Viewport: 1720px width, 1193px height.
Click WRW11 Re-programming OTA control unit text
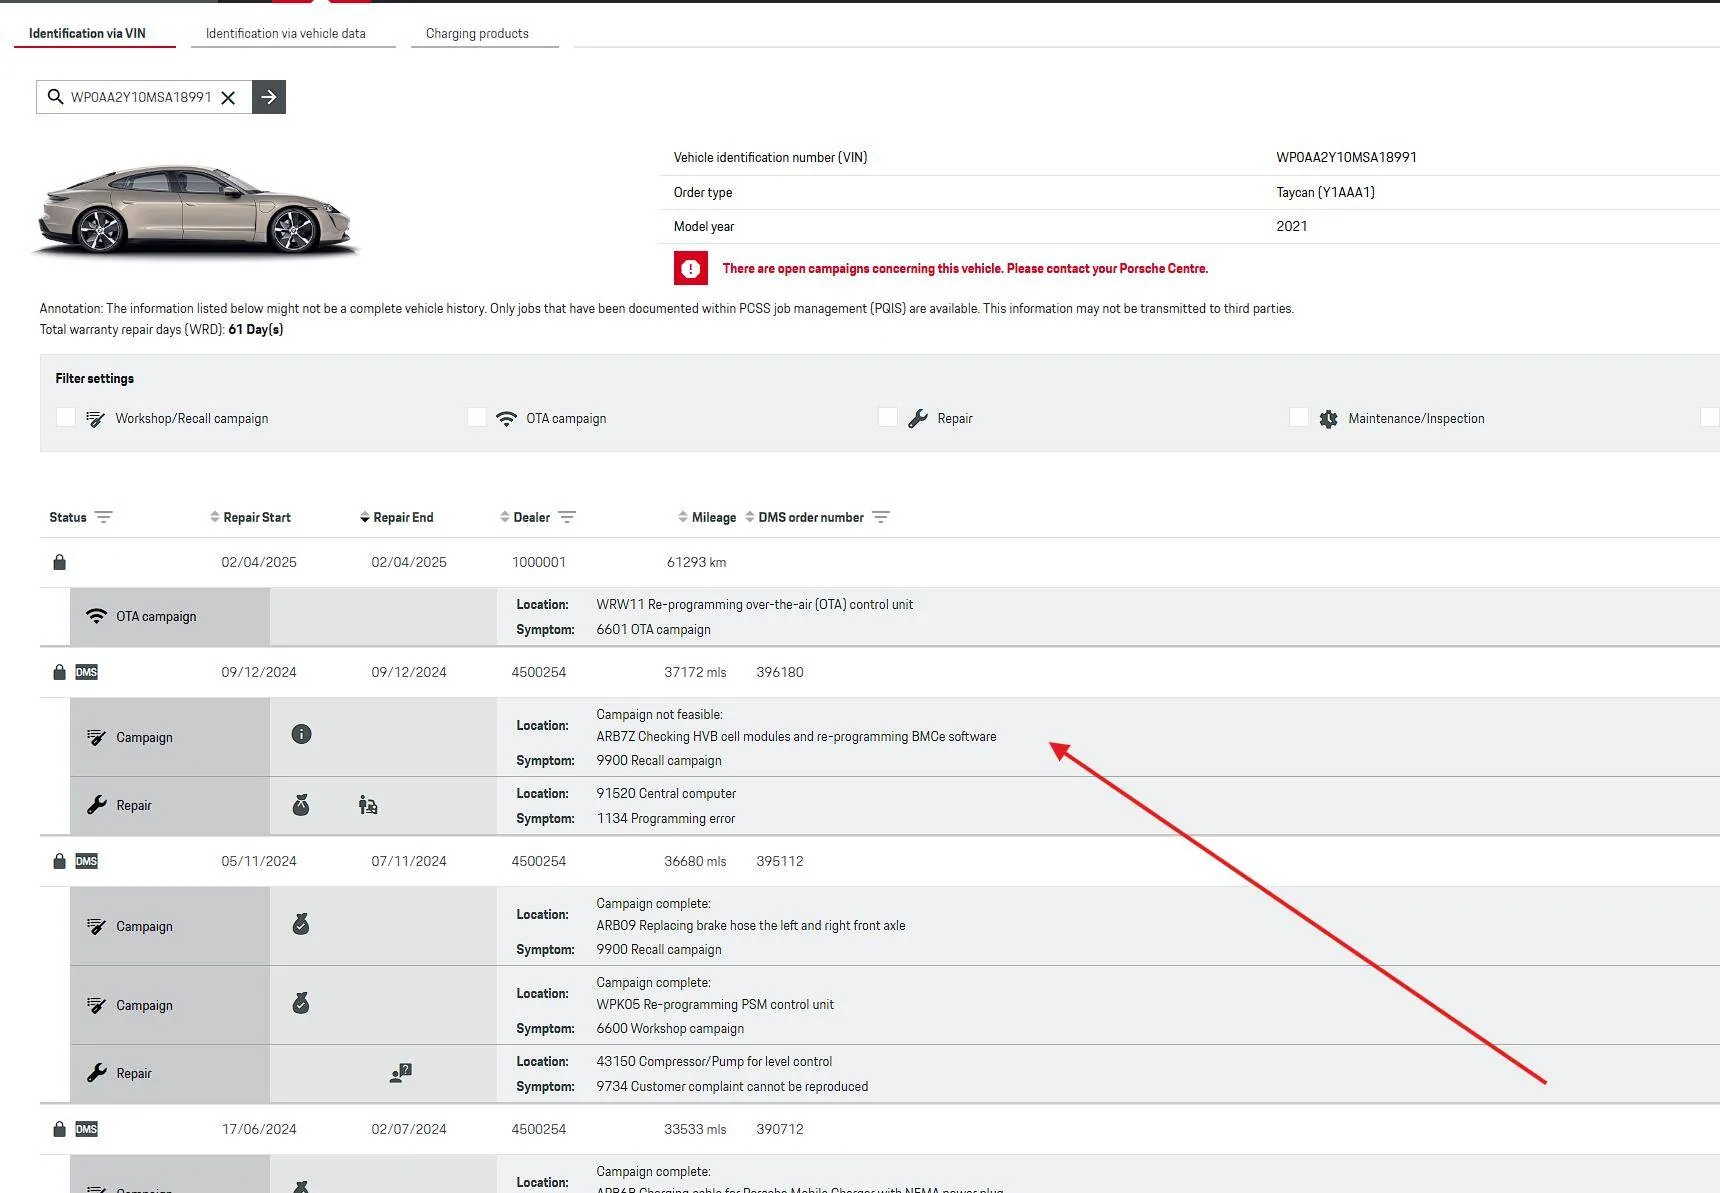tap(754, 604)
